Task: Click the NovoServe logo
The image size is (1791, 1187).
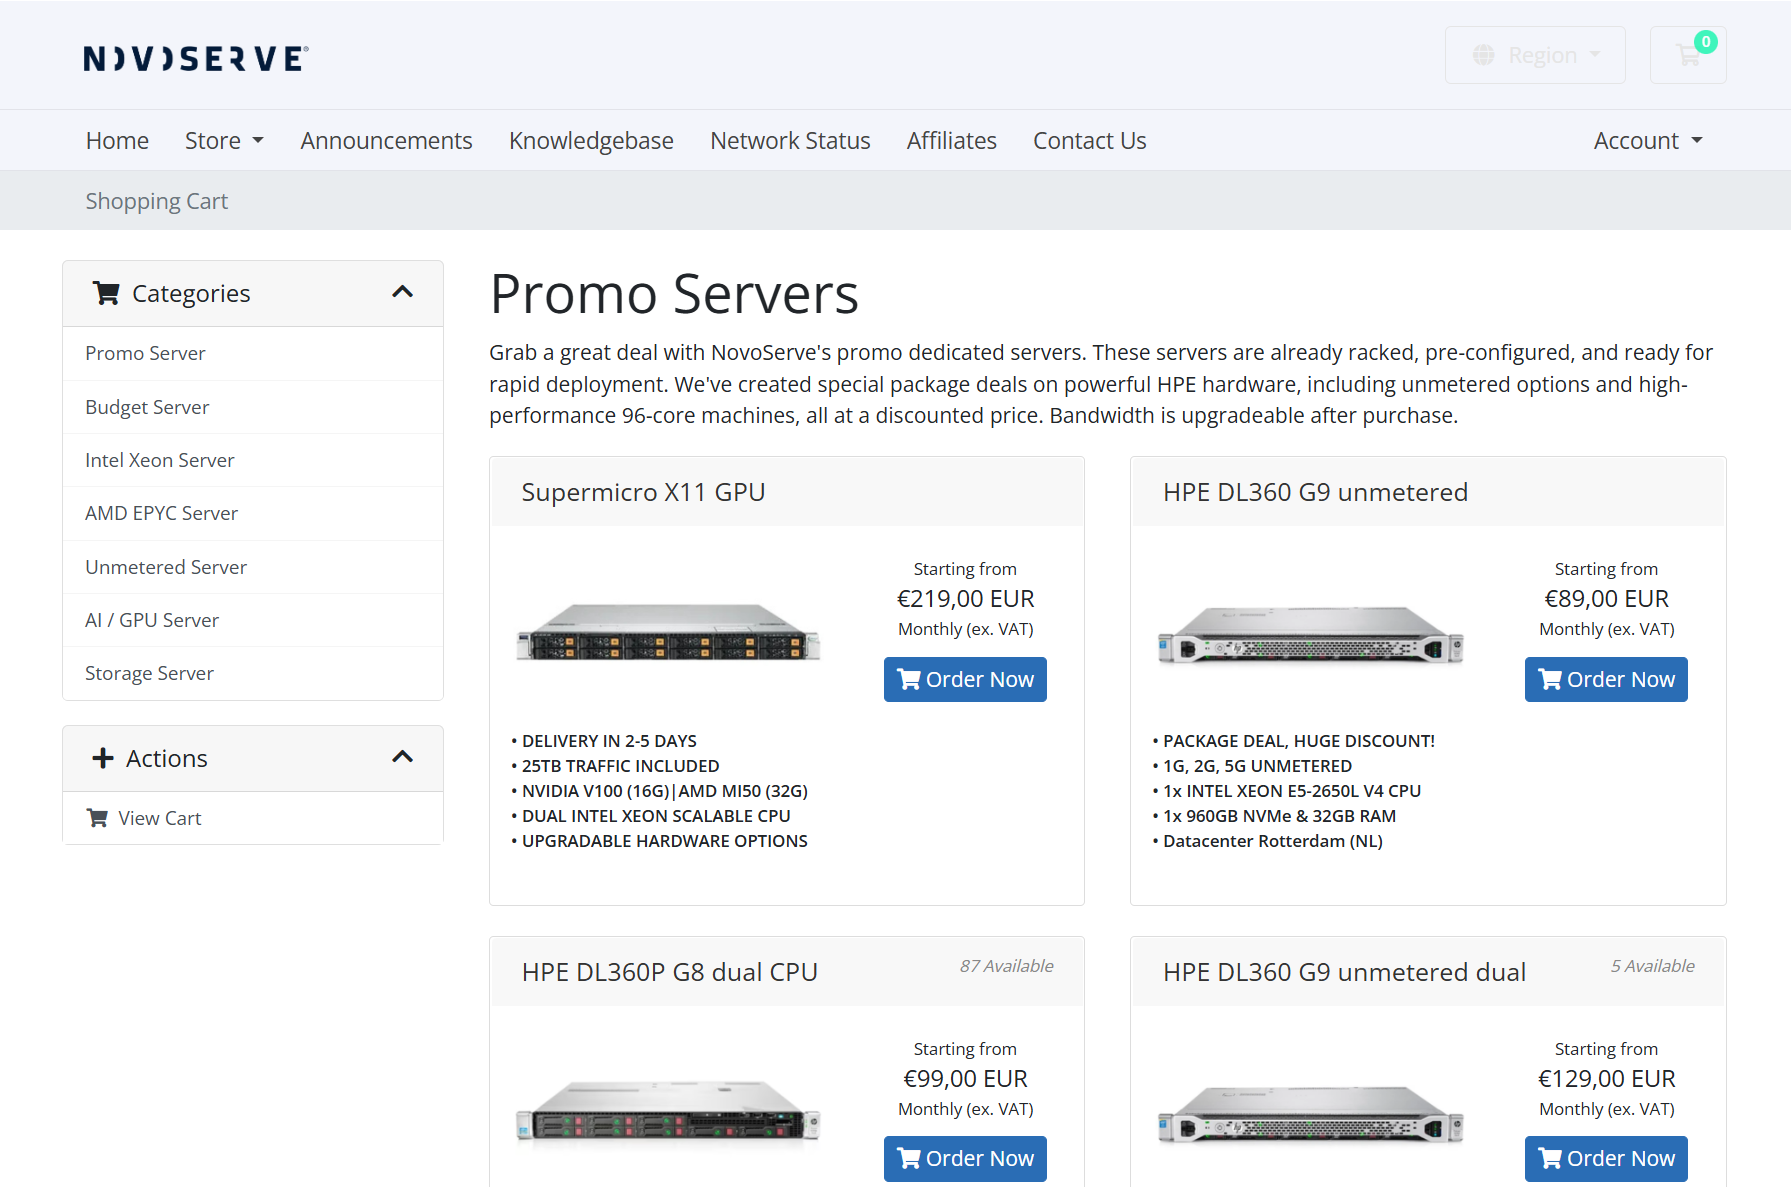Action: 196,59
